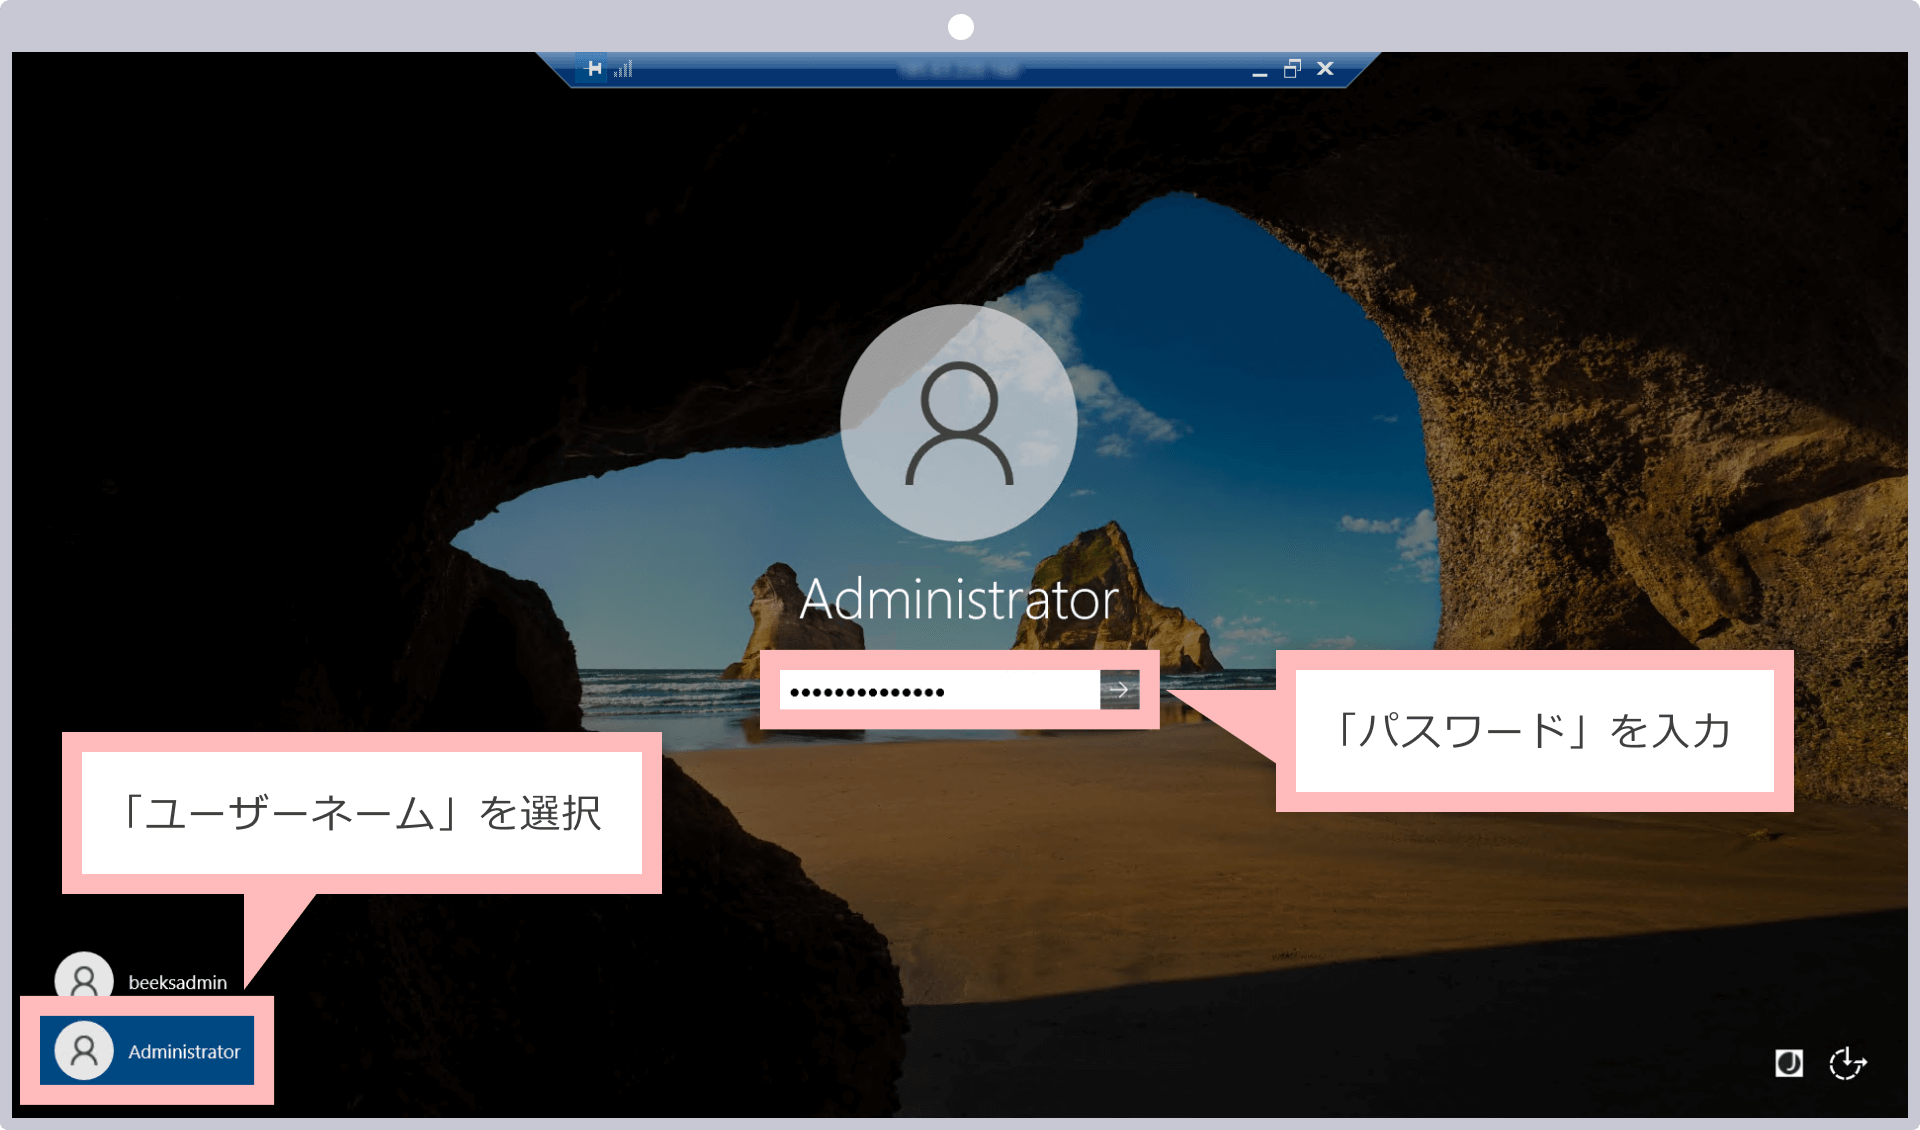Click the large Administrator profile picture
1920x1130 pixels.
click(958, 422)
